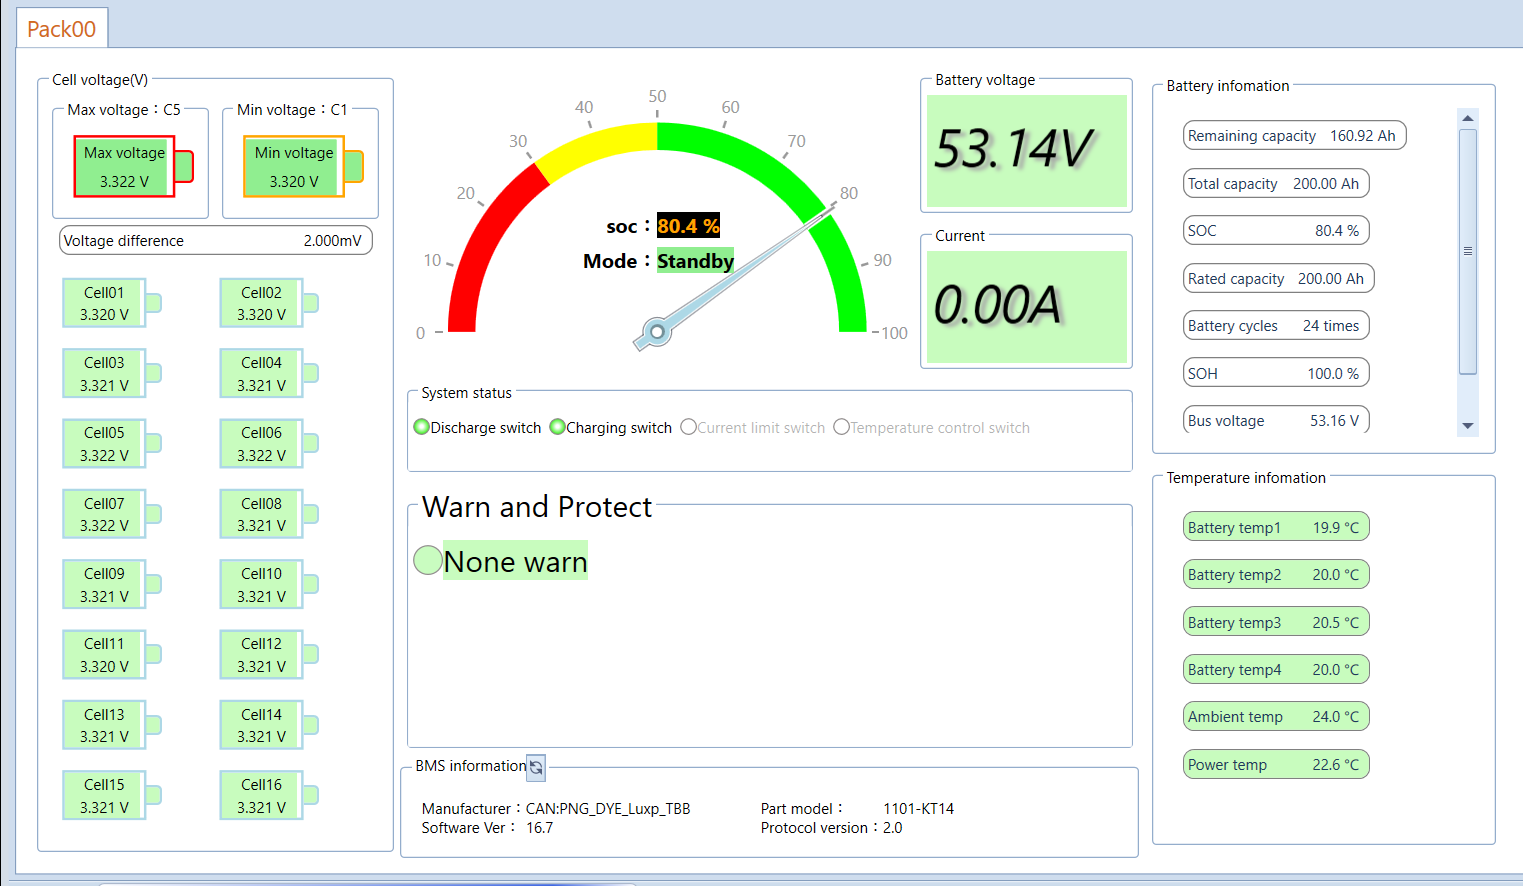The height and width of the screenshot is (886, 1523).
Task: Click the Ambient temp reading
Action: click(1276, 716)
